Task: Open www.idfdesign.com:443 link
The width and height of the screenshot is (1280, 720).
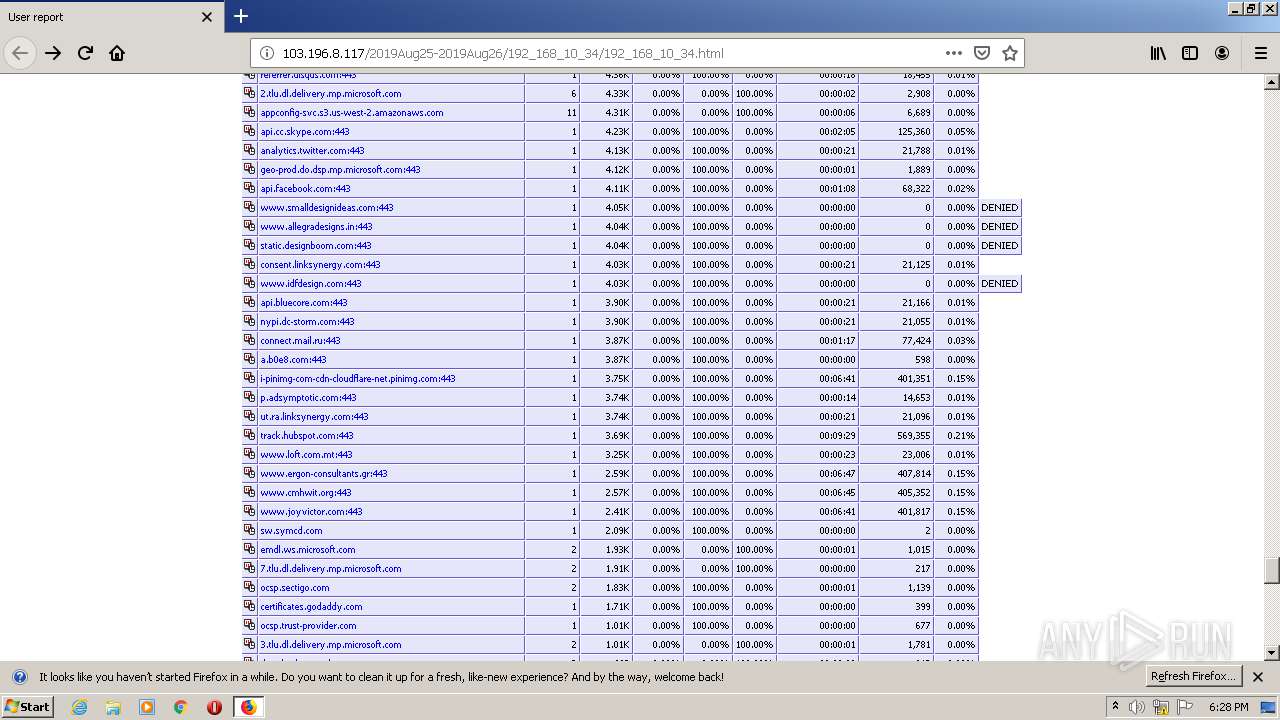Action: tap(310, 284)
